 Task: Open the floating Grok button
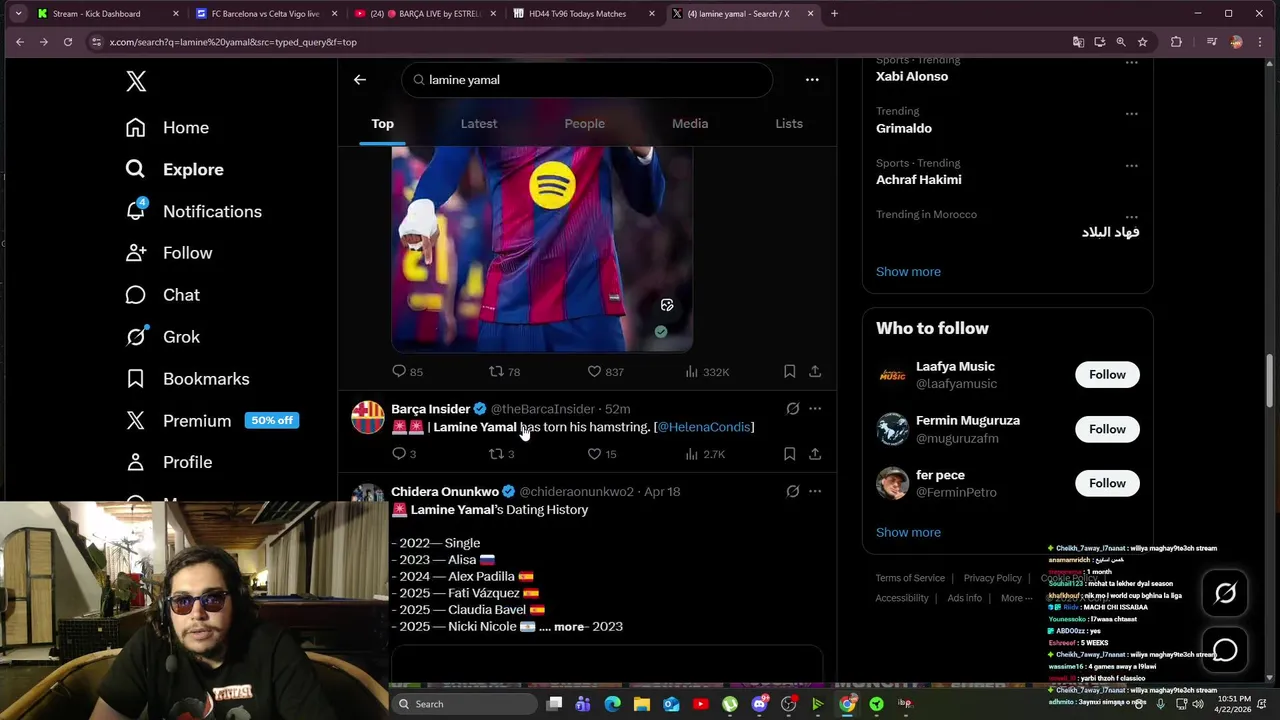[x=1225, y=594]
